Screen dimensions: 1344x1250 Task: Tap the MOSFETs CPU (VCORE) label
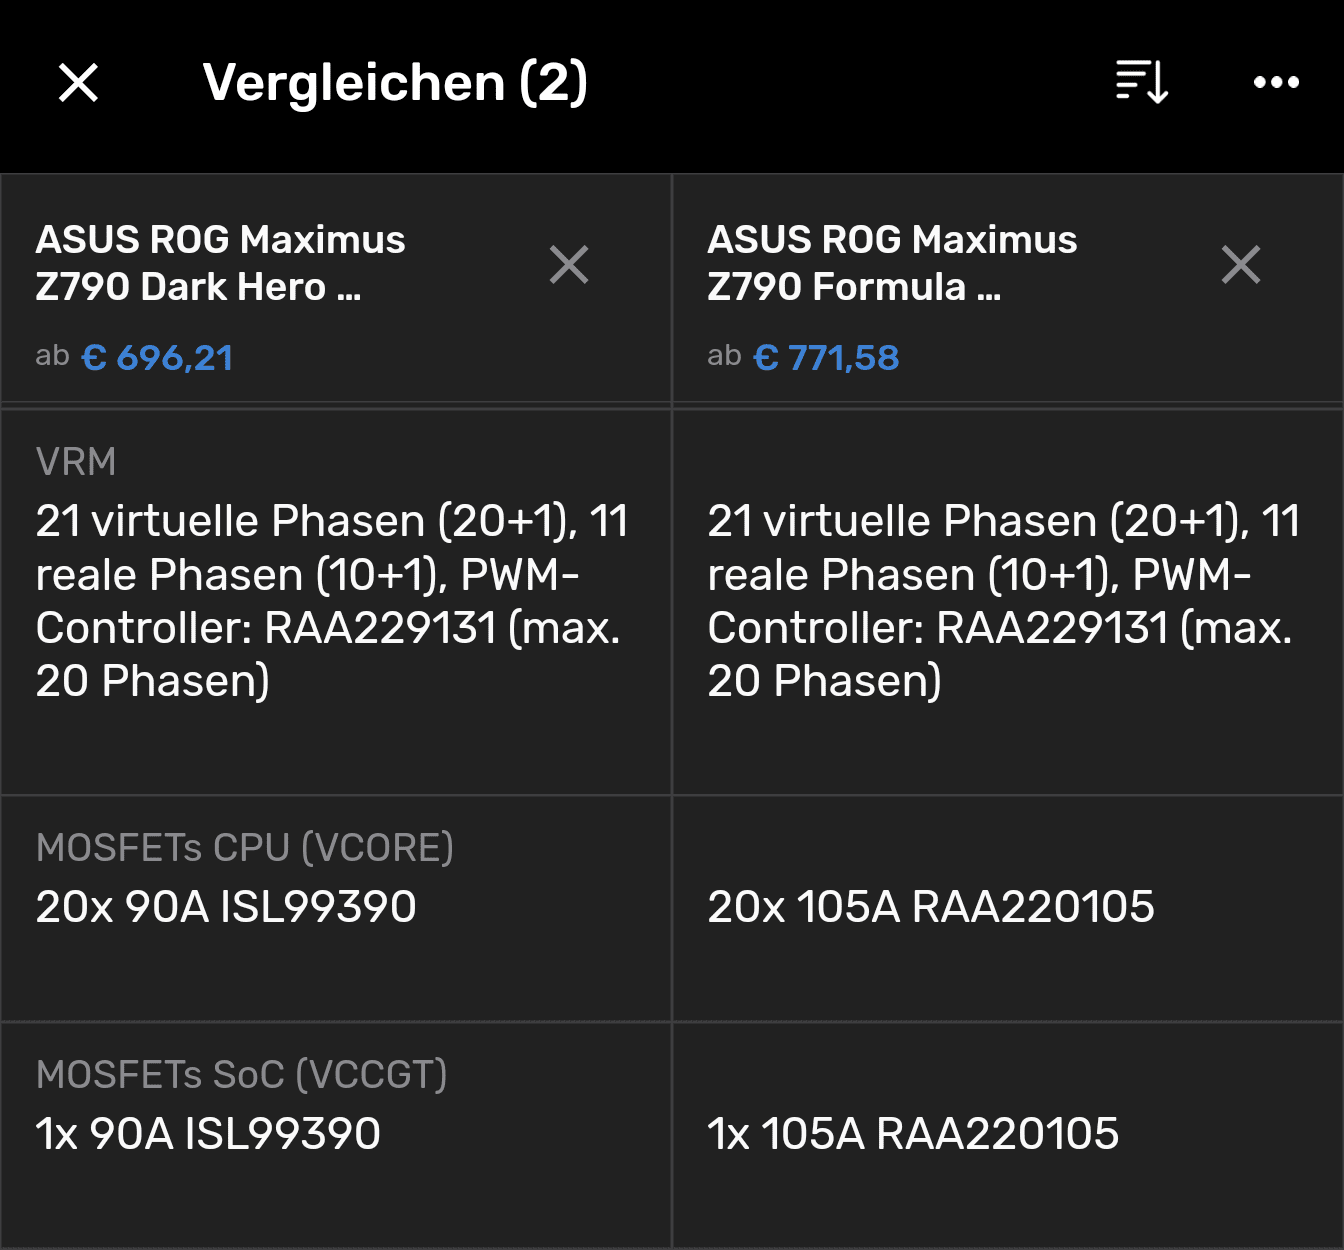(x=245, y=848)
